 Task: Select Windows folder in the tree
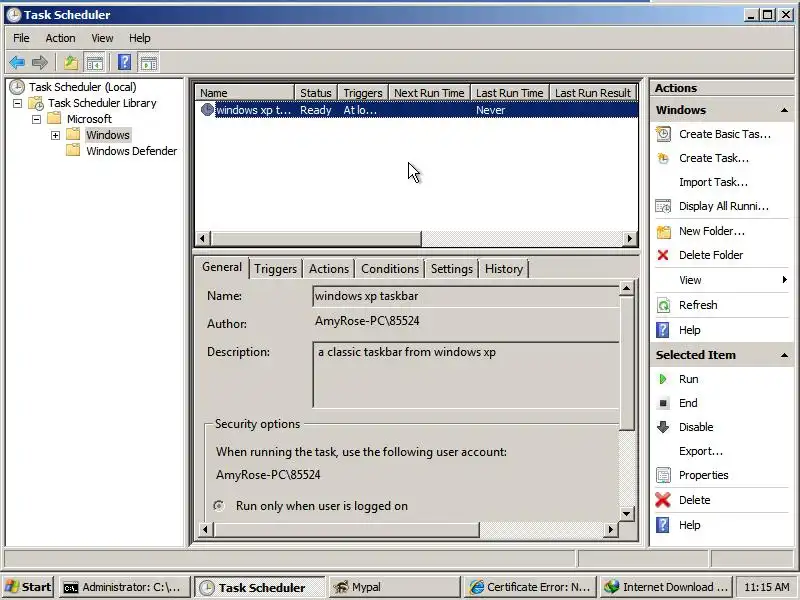click(x=108, y=135)
